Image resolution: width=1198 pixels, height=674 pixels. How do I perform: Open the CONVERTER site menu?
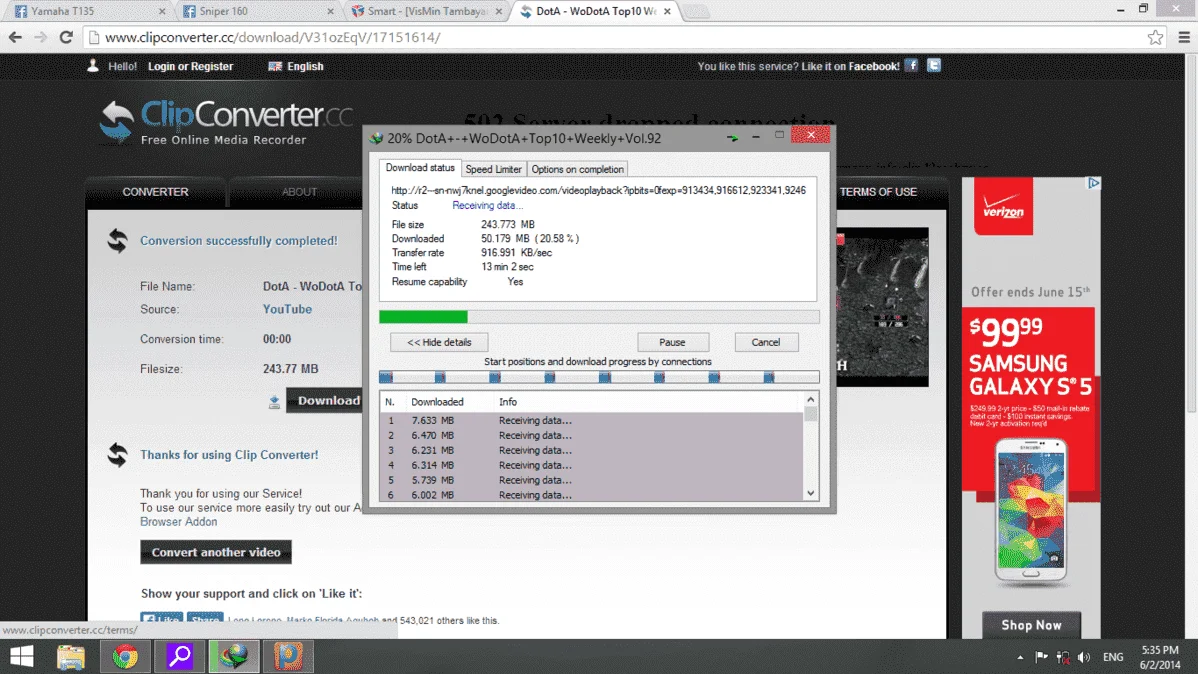(155, 192)
